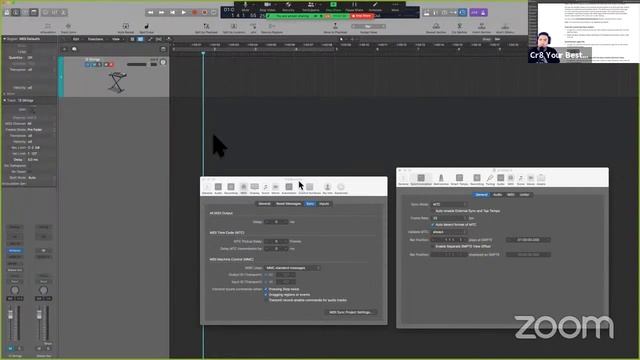Click the Rewind transport button
The height and width of the screenshot is (360, 640).
[x=151, y=13]
